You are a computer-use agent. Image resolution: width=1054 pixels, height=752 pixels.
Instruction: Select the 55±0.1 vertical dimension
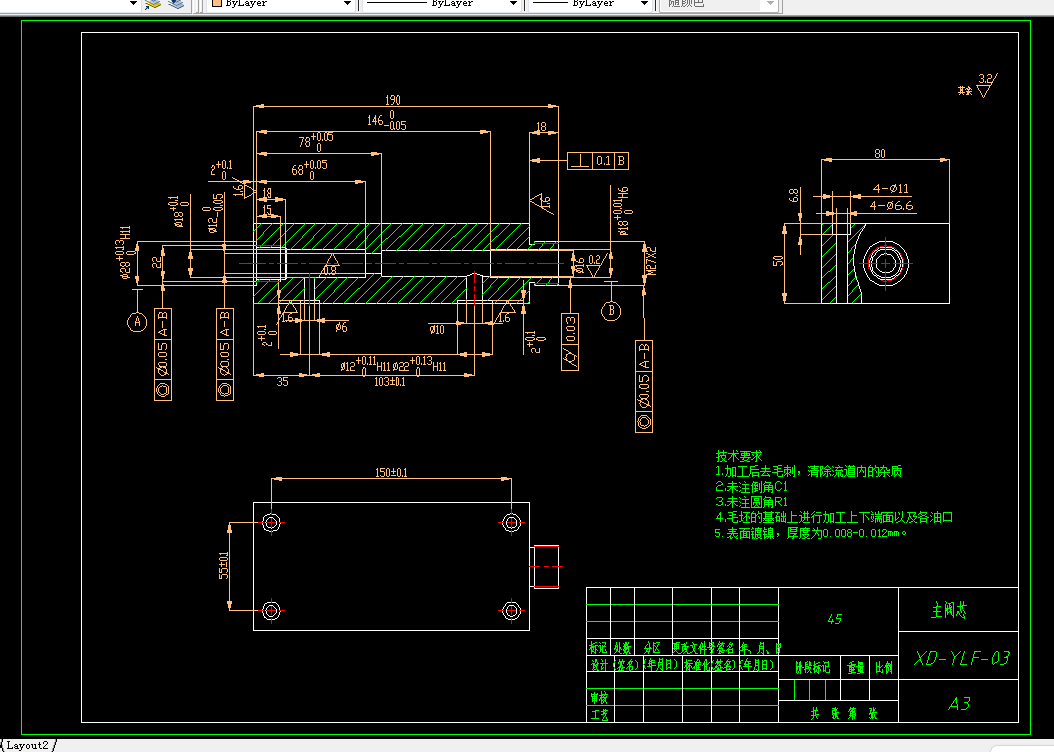pyautogui.click(x=223, y=565)
